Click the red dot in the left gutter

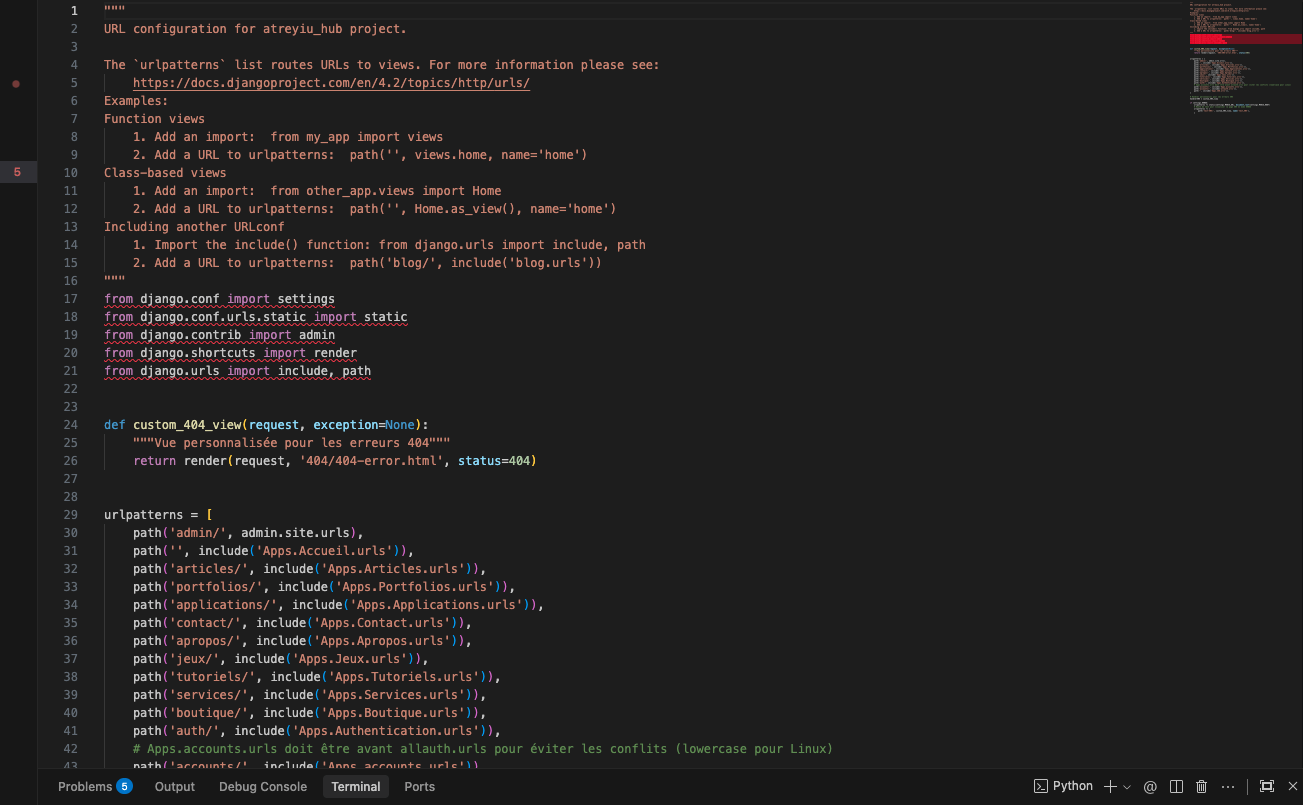coord(16,84)
